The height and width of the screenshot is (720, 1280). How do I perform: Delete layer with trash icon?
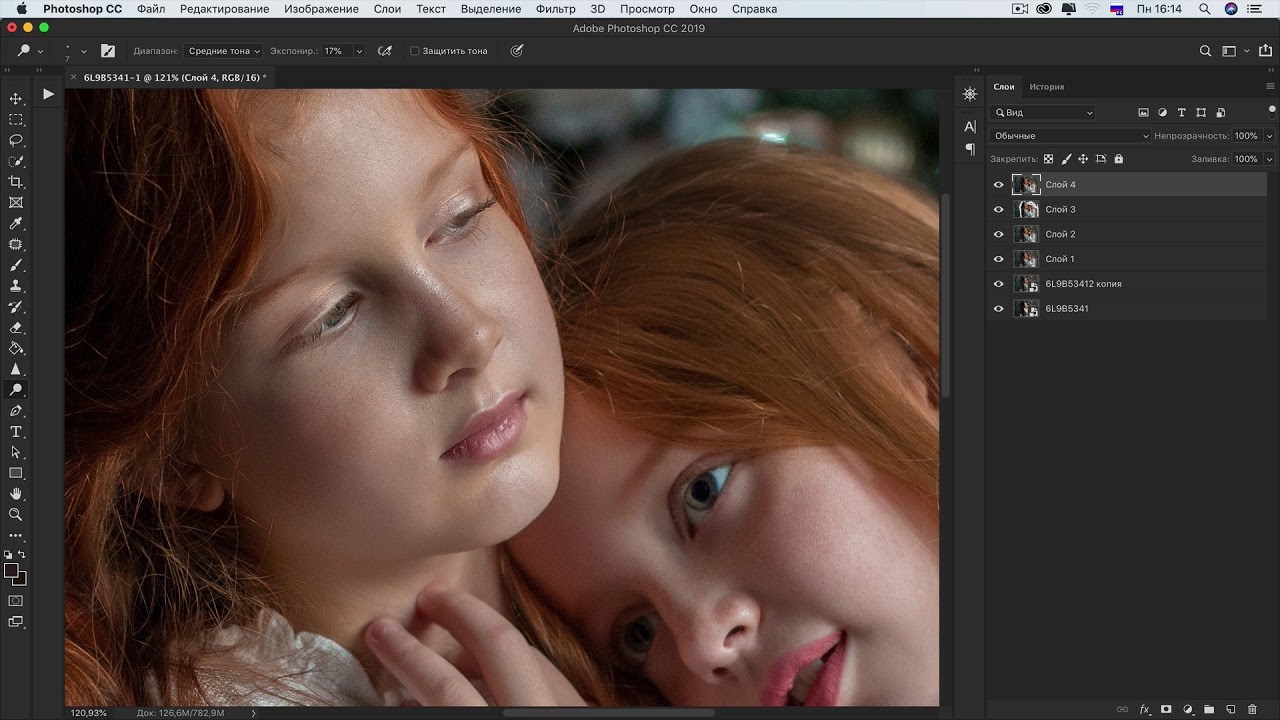[x=1252, y=710]
